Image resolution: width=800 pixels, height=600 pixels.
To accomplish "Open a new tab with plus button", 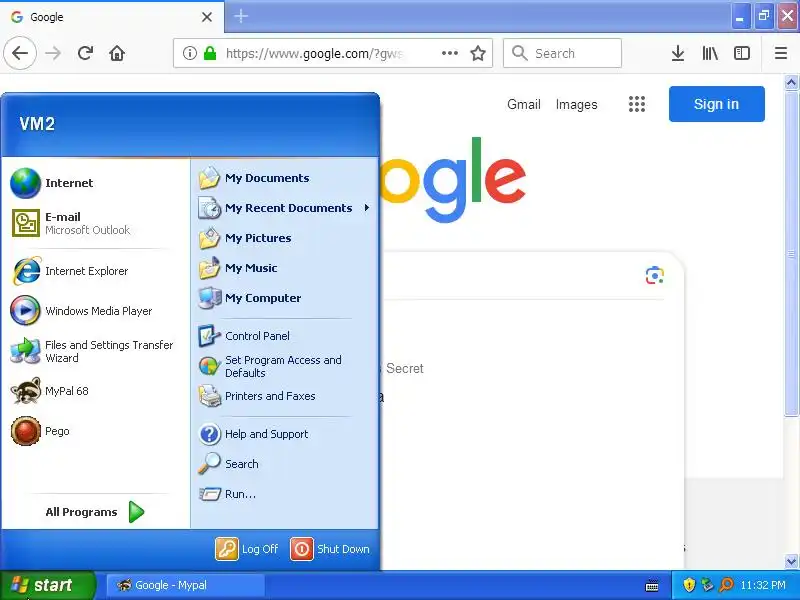I will tap(241, 16).
